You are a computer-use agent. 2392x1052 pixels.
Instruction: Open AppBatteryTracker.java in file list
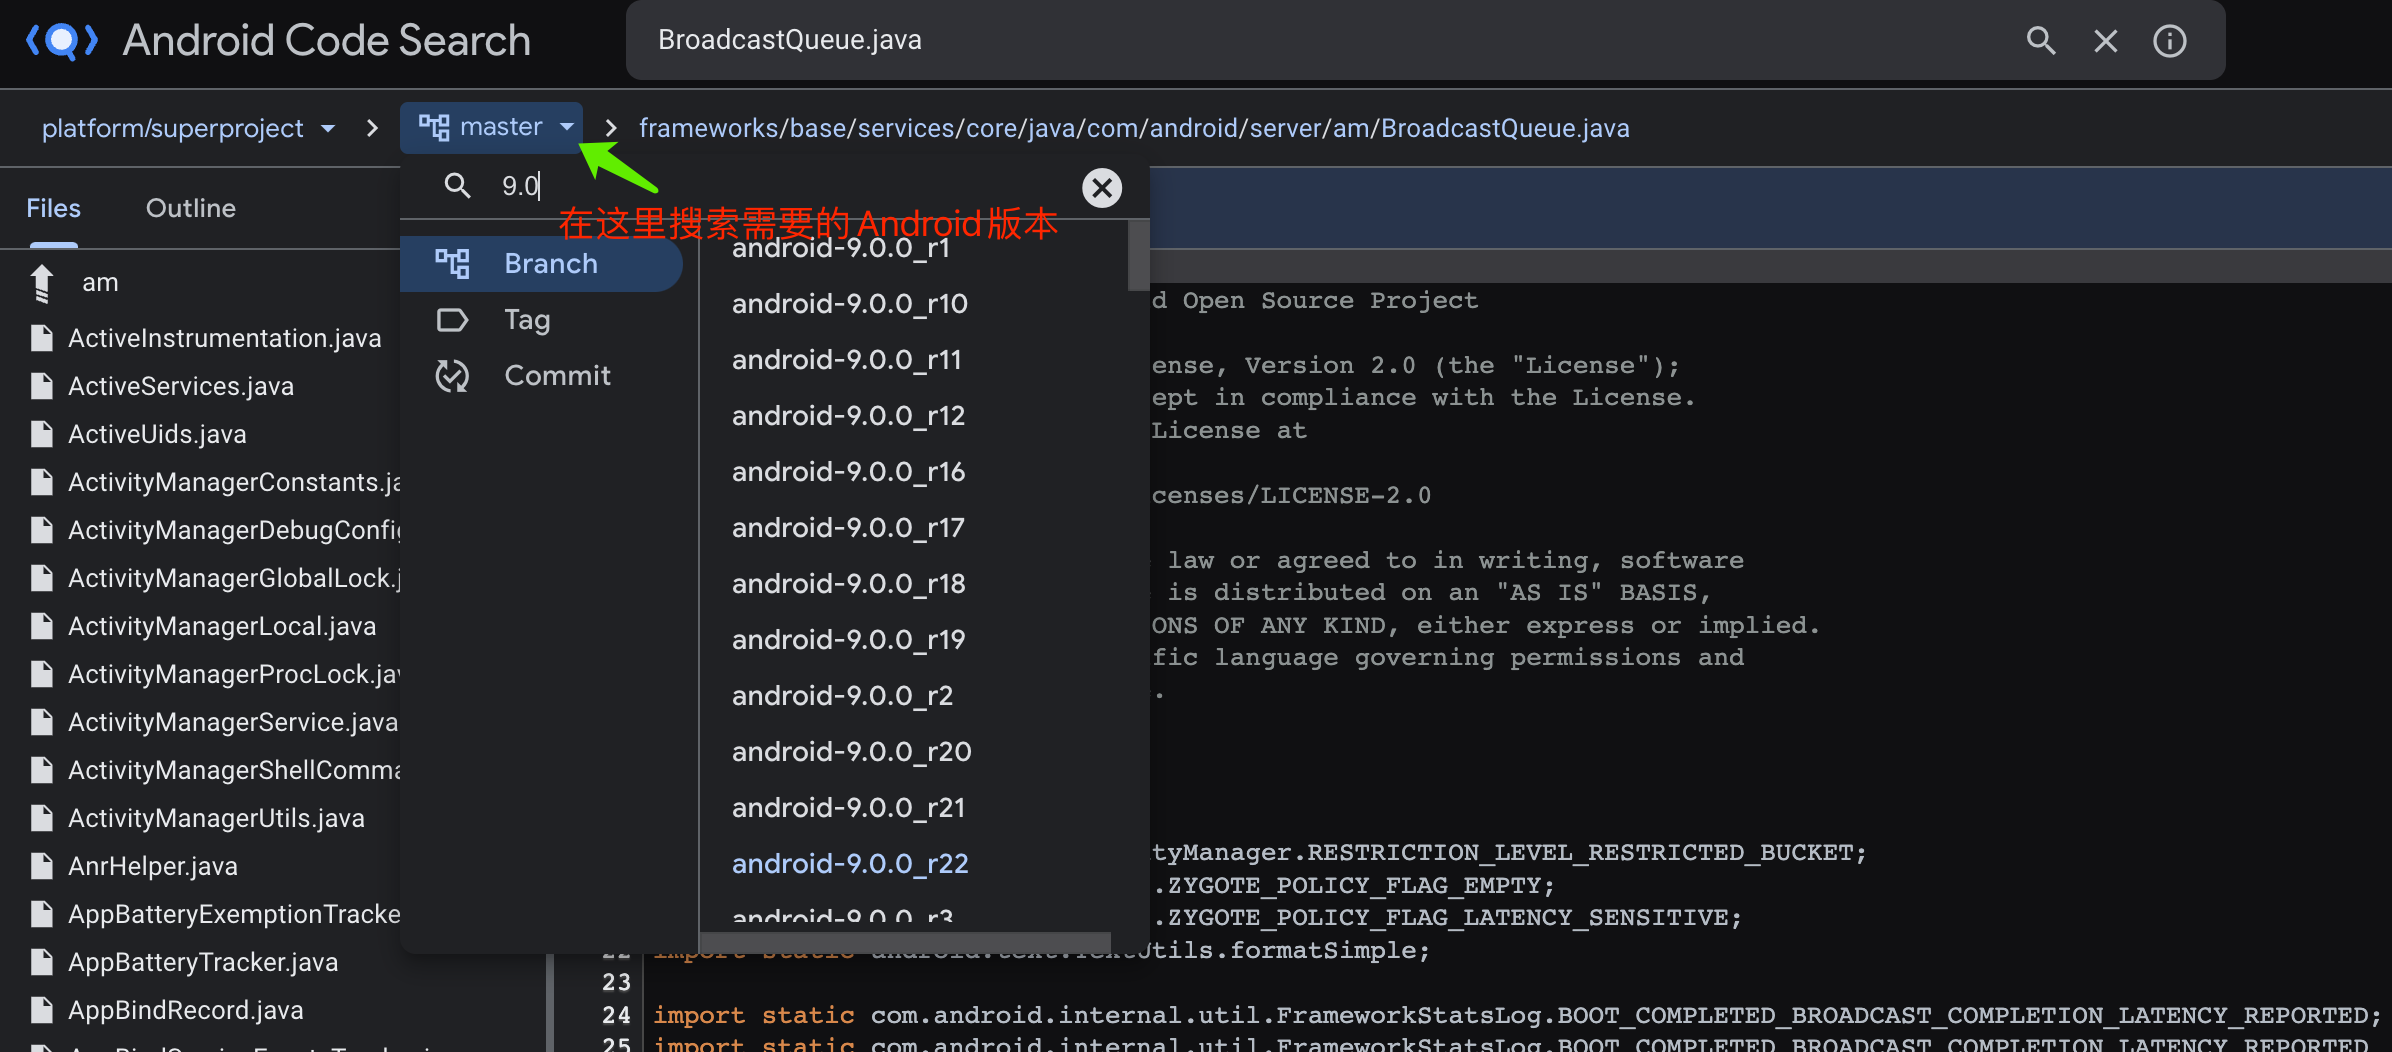[x=203, y=962]
